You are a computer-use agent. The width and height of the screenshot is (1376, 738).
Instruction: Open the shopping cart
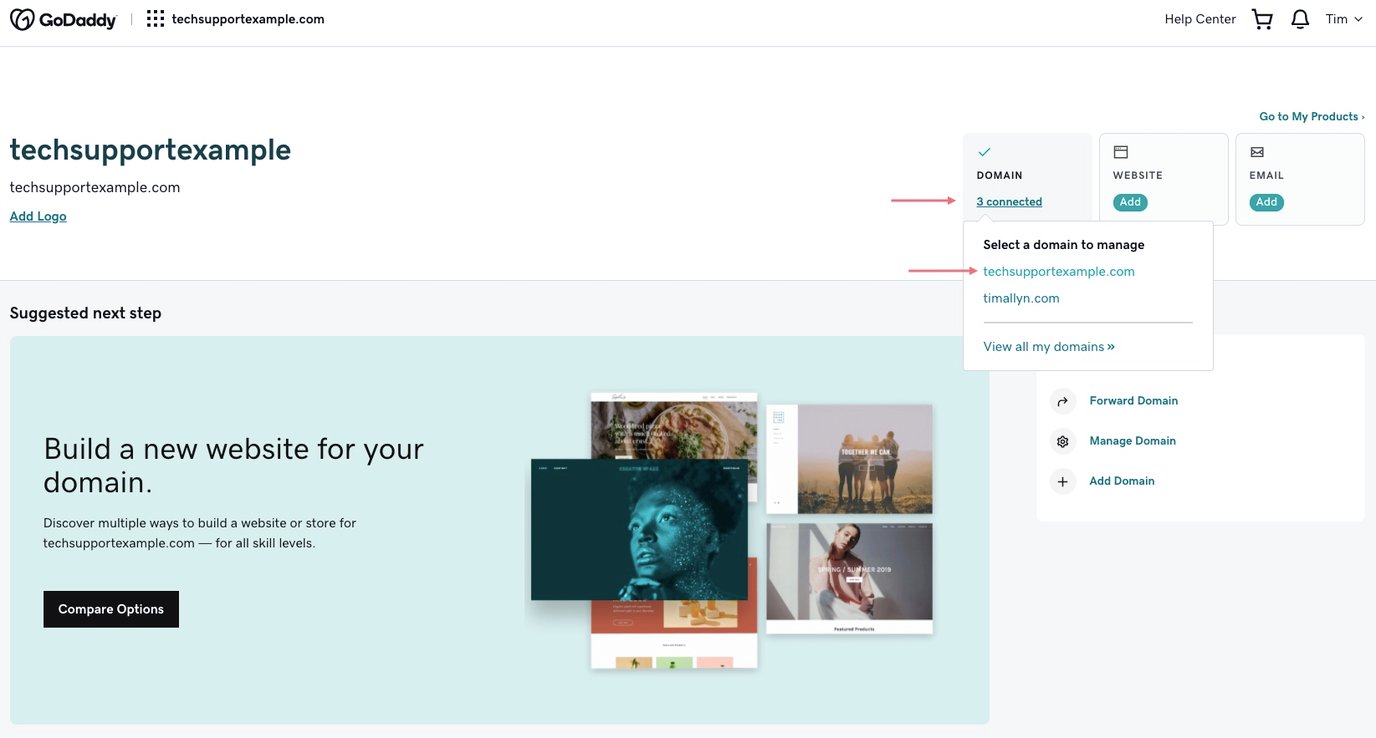pos(1262,19)
